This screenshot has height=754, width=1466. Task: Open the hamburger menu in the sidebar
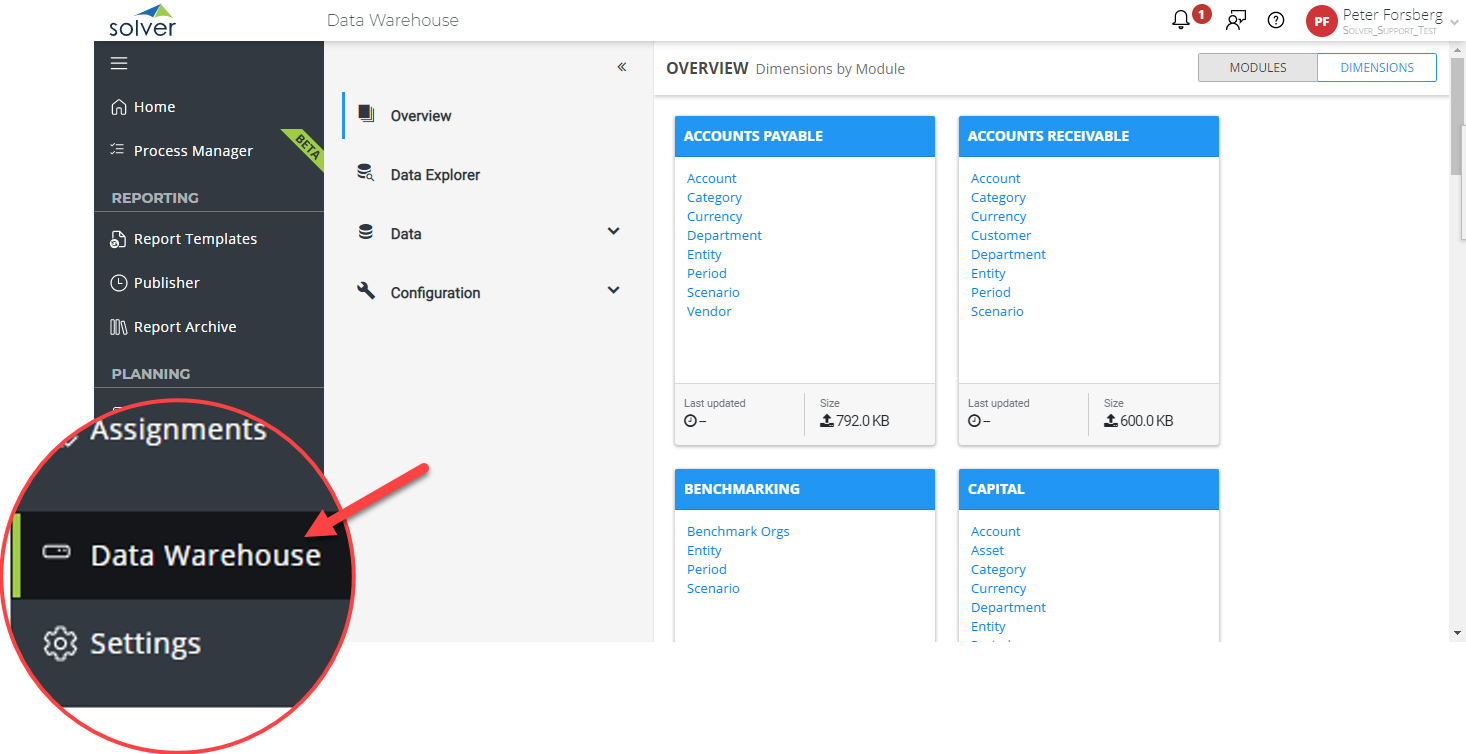point(119,64)
